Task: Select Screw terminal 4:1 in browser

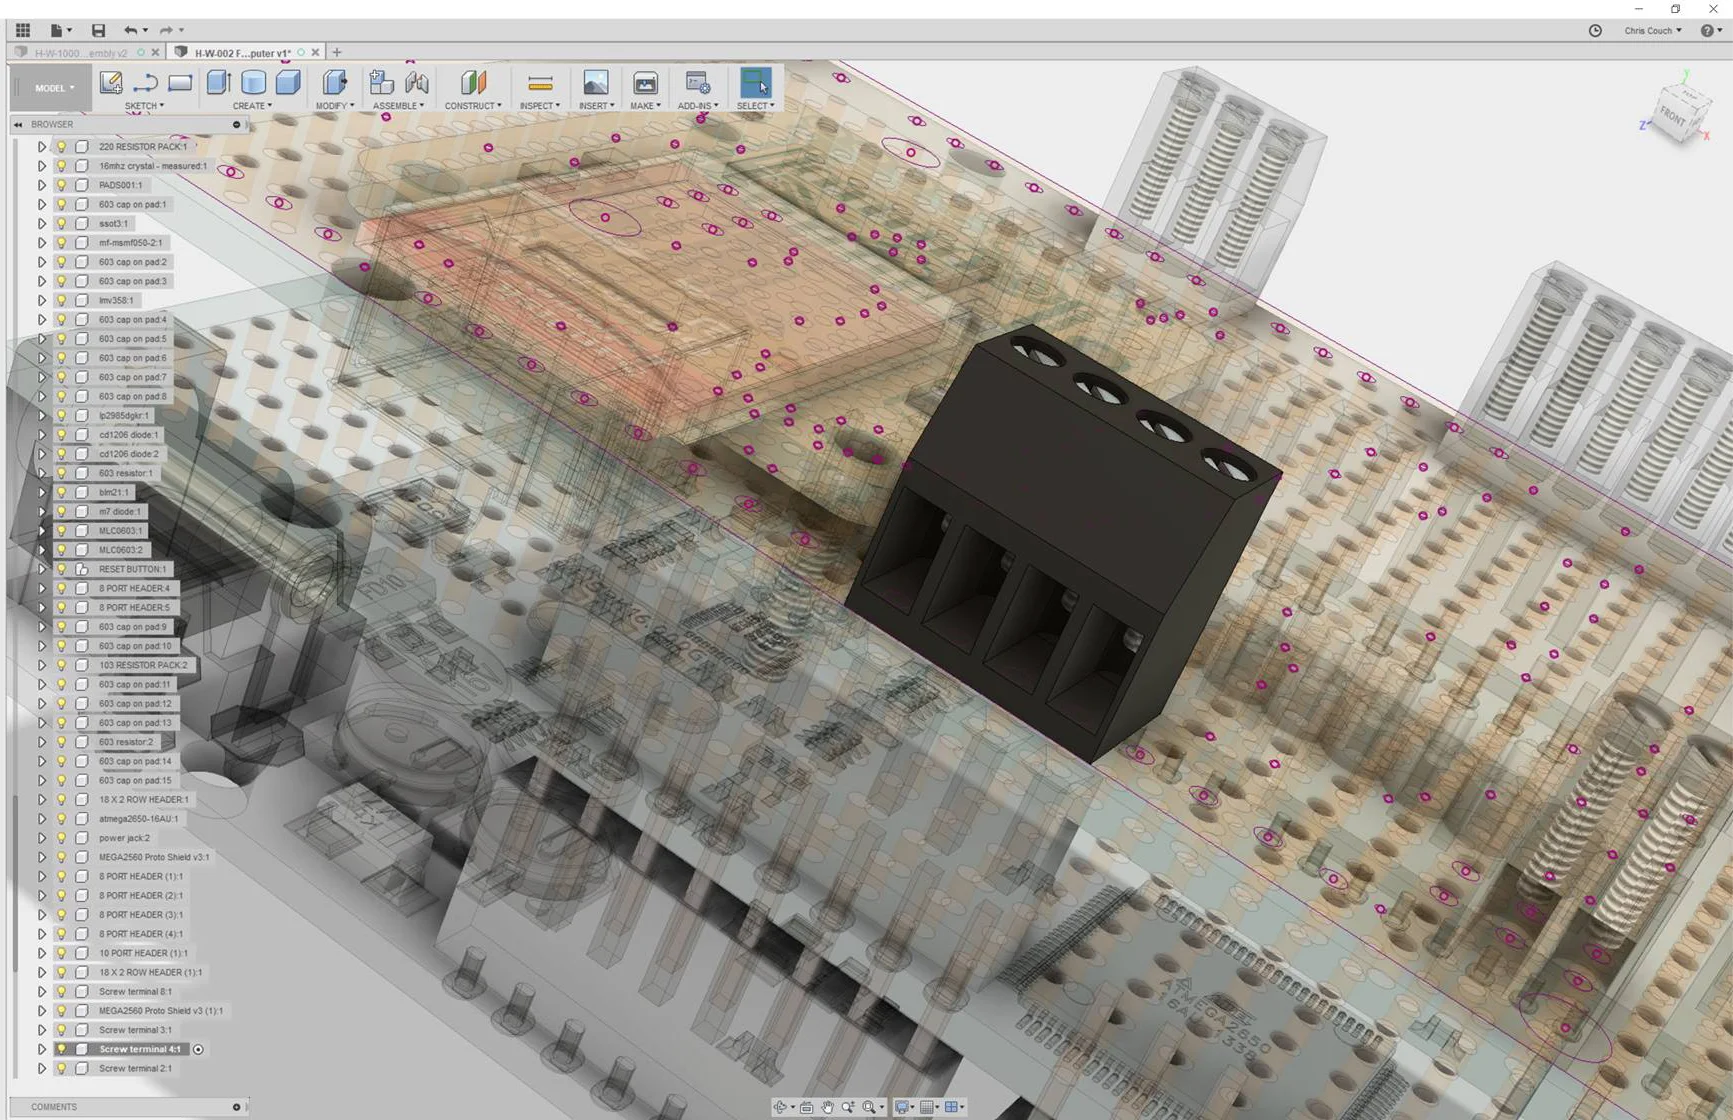Action: [x=140, y=1049]
